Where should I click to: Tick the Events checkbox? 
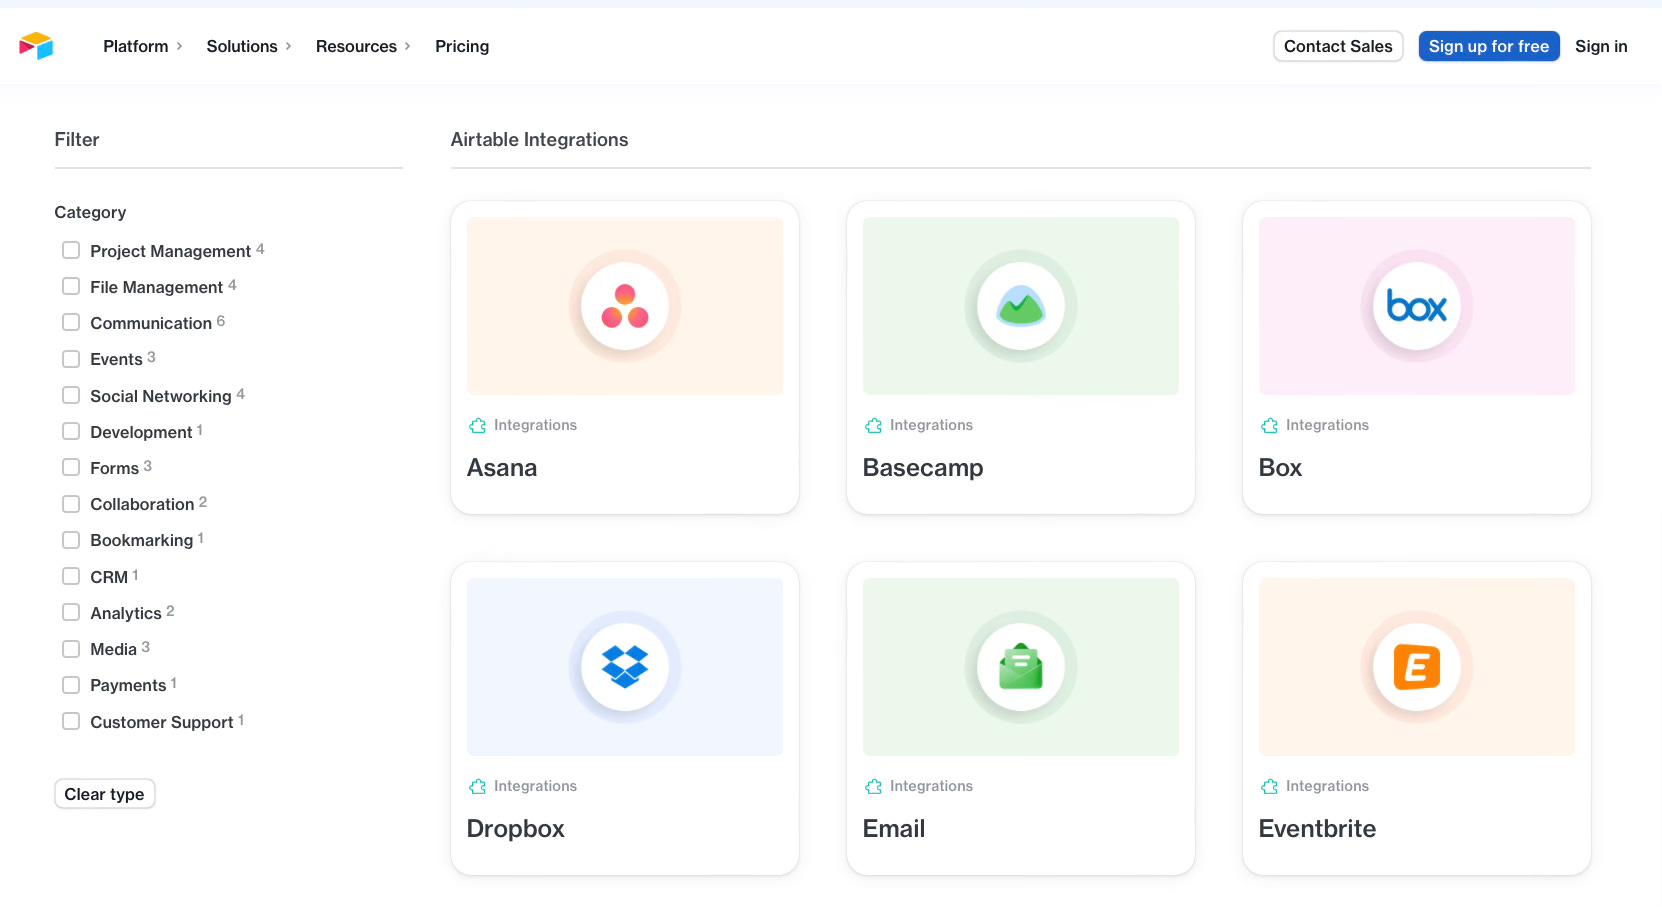(x=71, y=358)
